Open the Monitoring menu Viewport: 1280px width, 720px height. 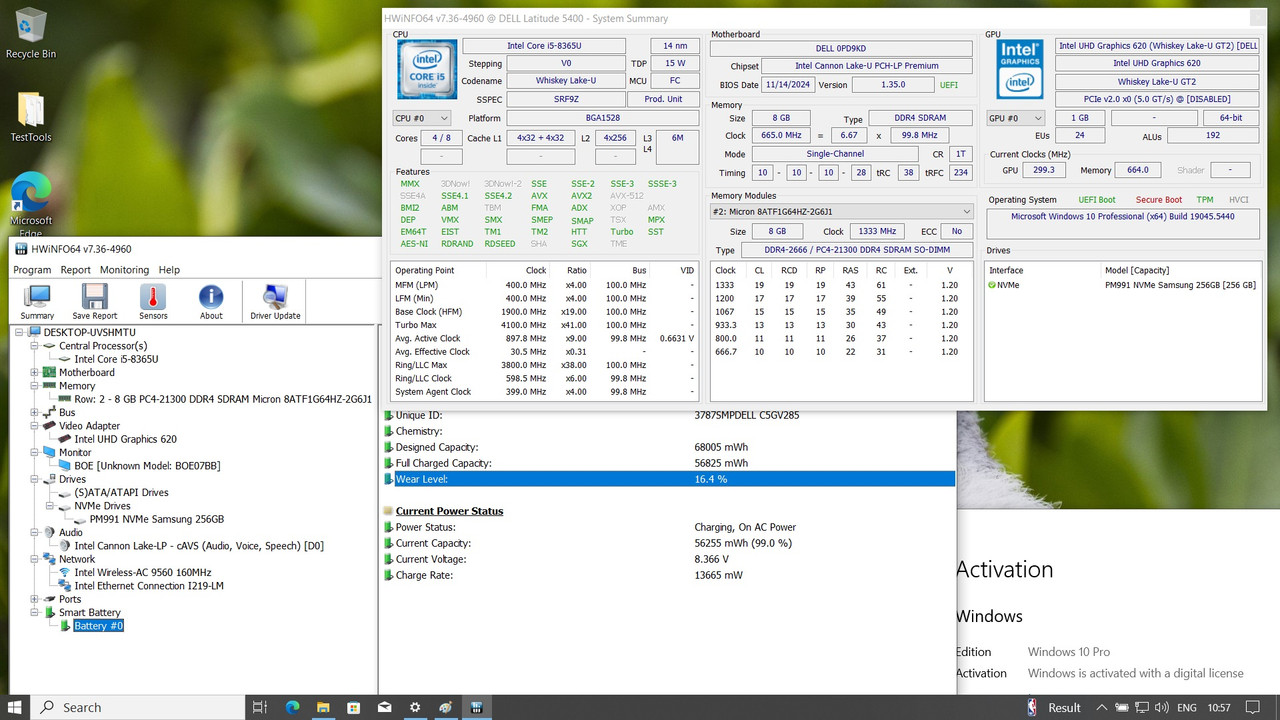point(124,270)
